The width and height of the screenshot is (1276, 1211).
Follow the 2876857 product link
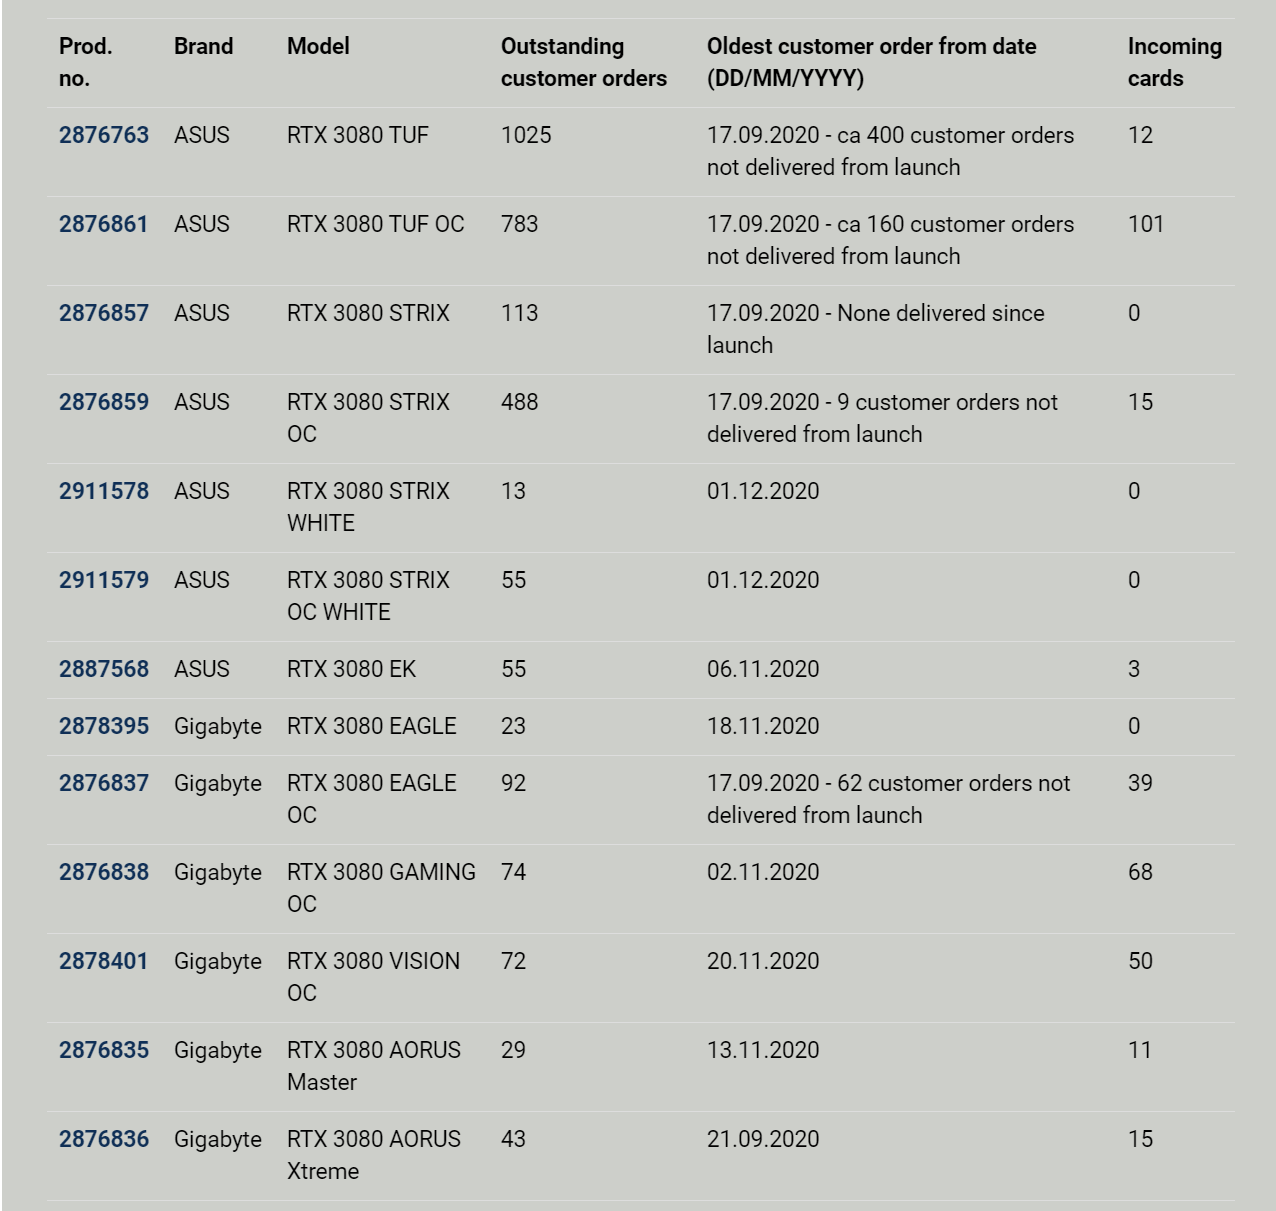pyautogui.click(x=104, y=313)
